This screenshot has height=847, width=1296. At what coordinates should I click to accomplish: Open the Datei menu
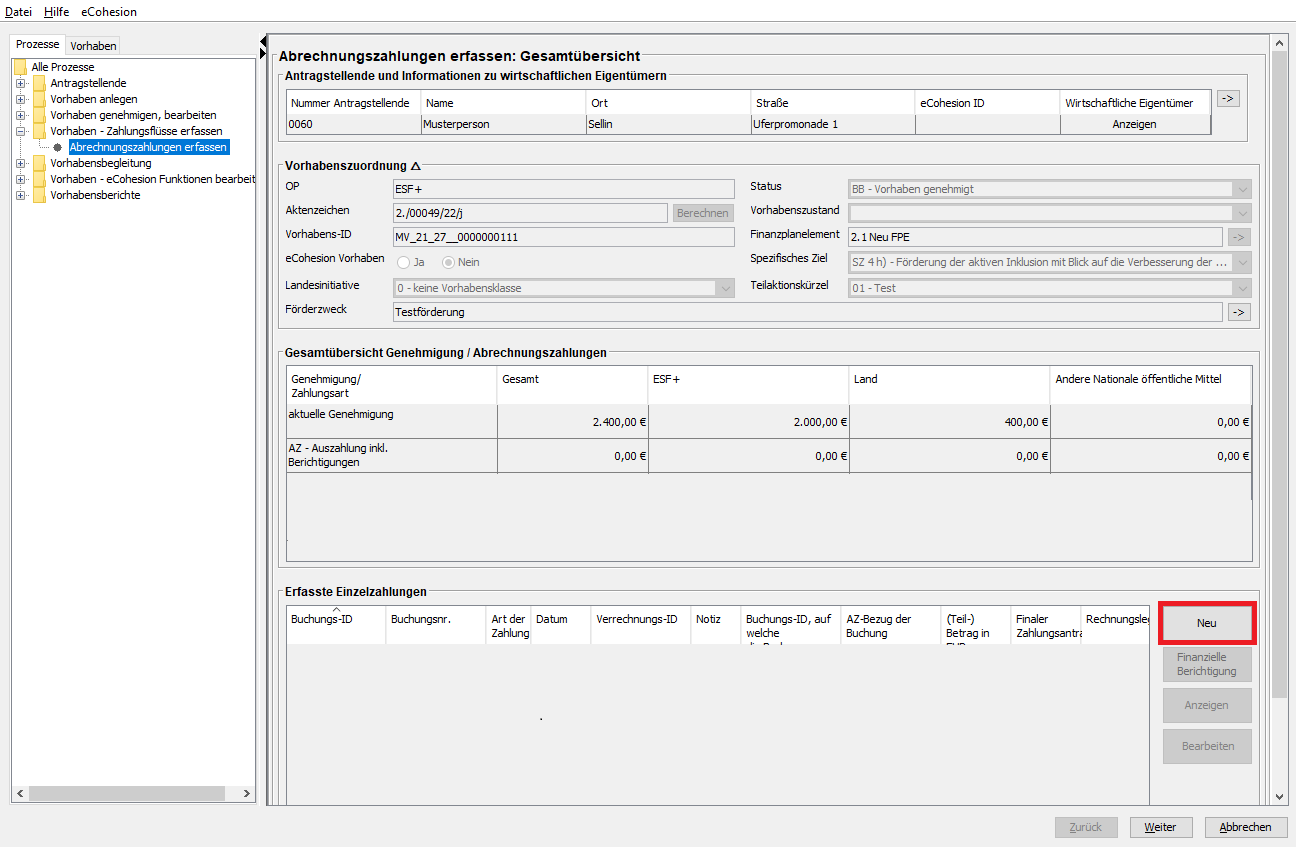tap(18, 12)
